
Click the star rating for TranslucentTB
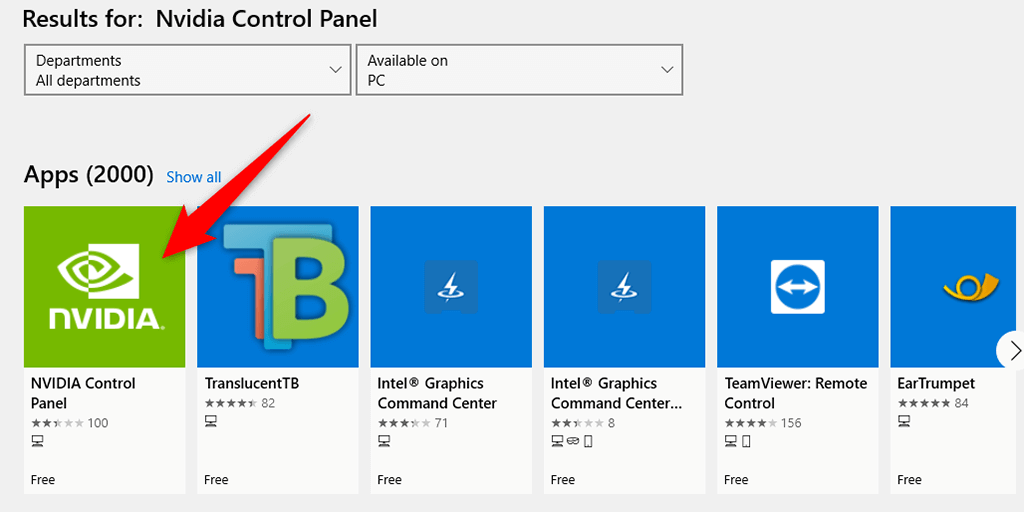click(x=230, y=403)
